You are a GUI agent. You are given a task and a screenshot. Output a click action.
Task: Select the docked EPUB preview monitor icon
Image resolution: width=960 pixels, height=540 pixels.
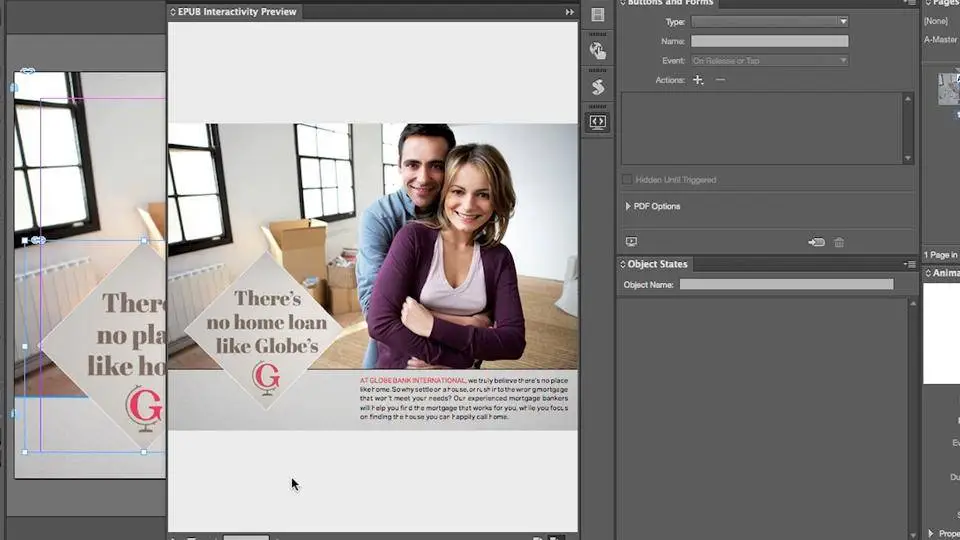(x=598, y=122)
